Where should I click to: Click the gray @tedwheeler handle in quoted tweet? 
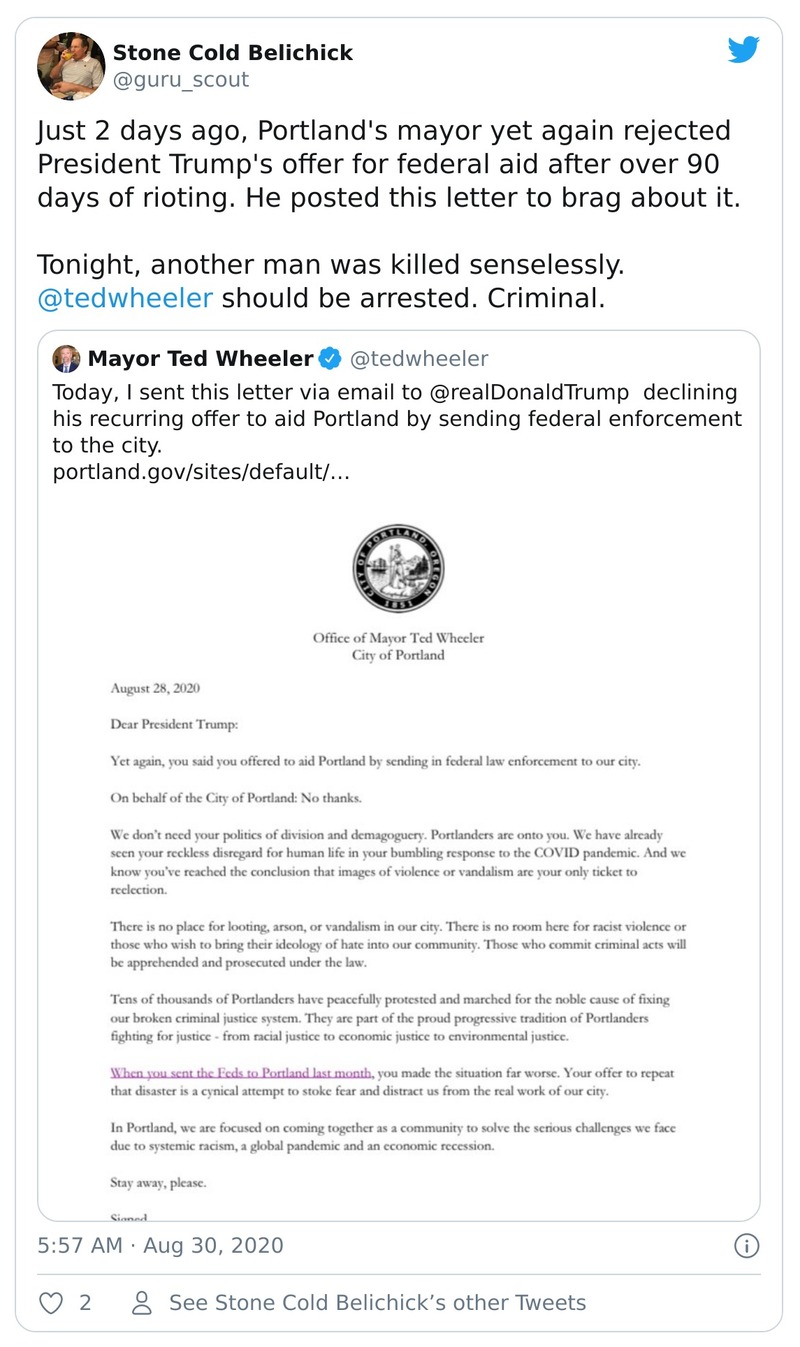(417, 359)
